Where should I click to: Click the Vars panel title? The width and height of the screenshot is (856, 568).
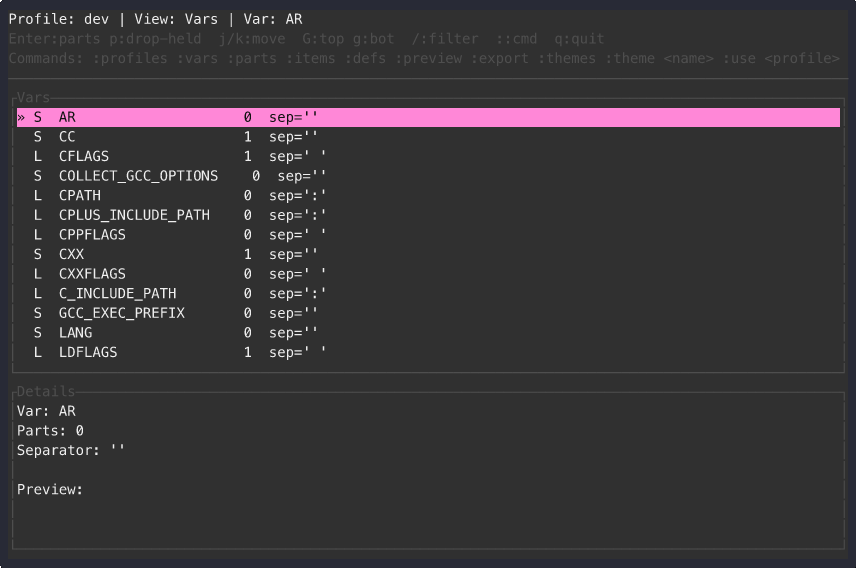pyautogui.click(x=33, y=97)
